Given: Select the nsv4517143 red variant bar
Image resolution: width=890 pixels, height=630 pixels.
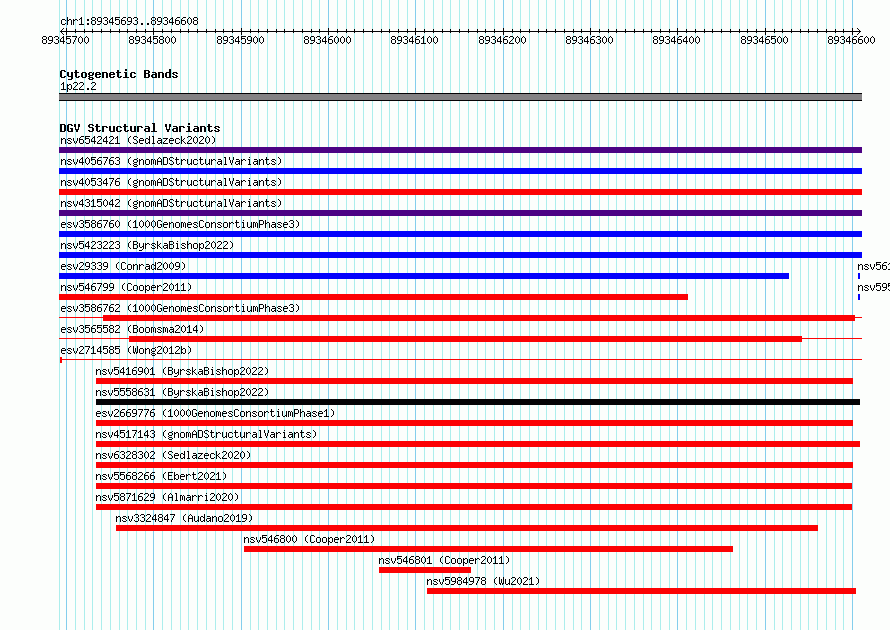Looking at the screenshot, I should point(478,444).
